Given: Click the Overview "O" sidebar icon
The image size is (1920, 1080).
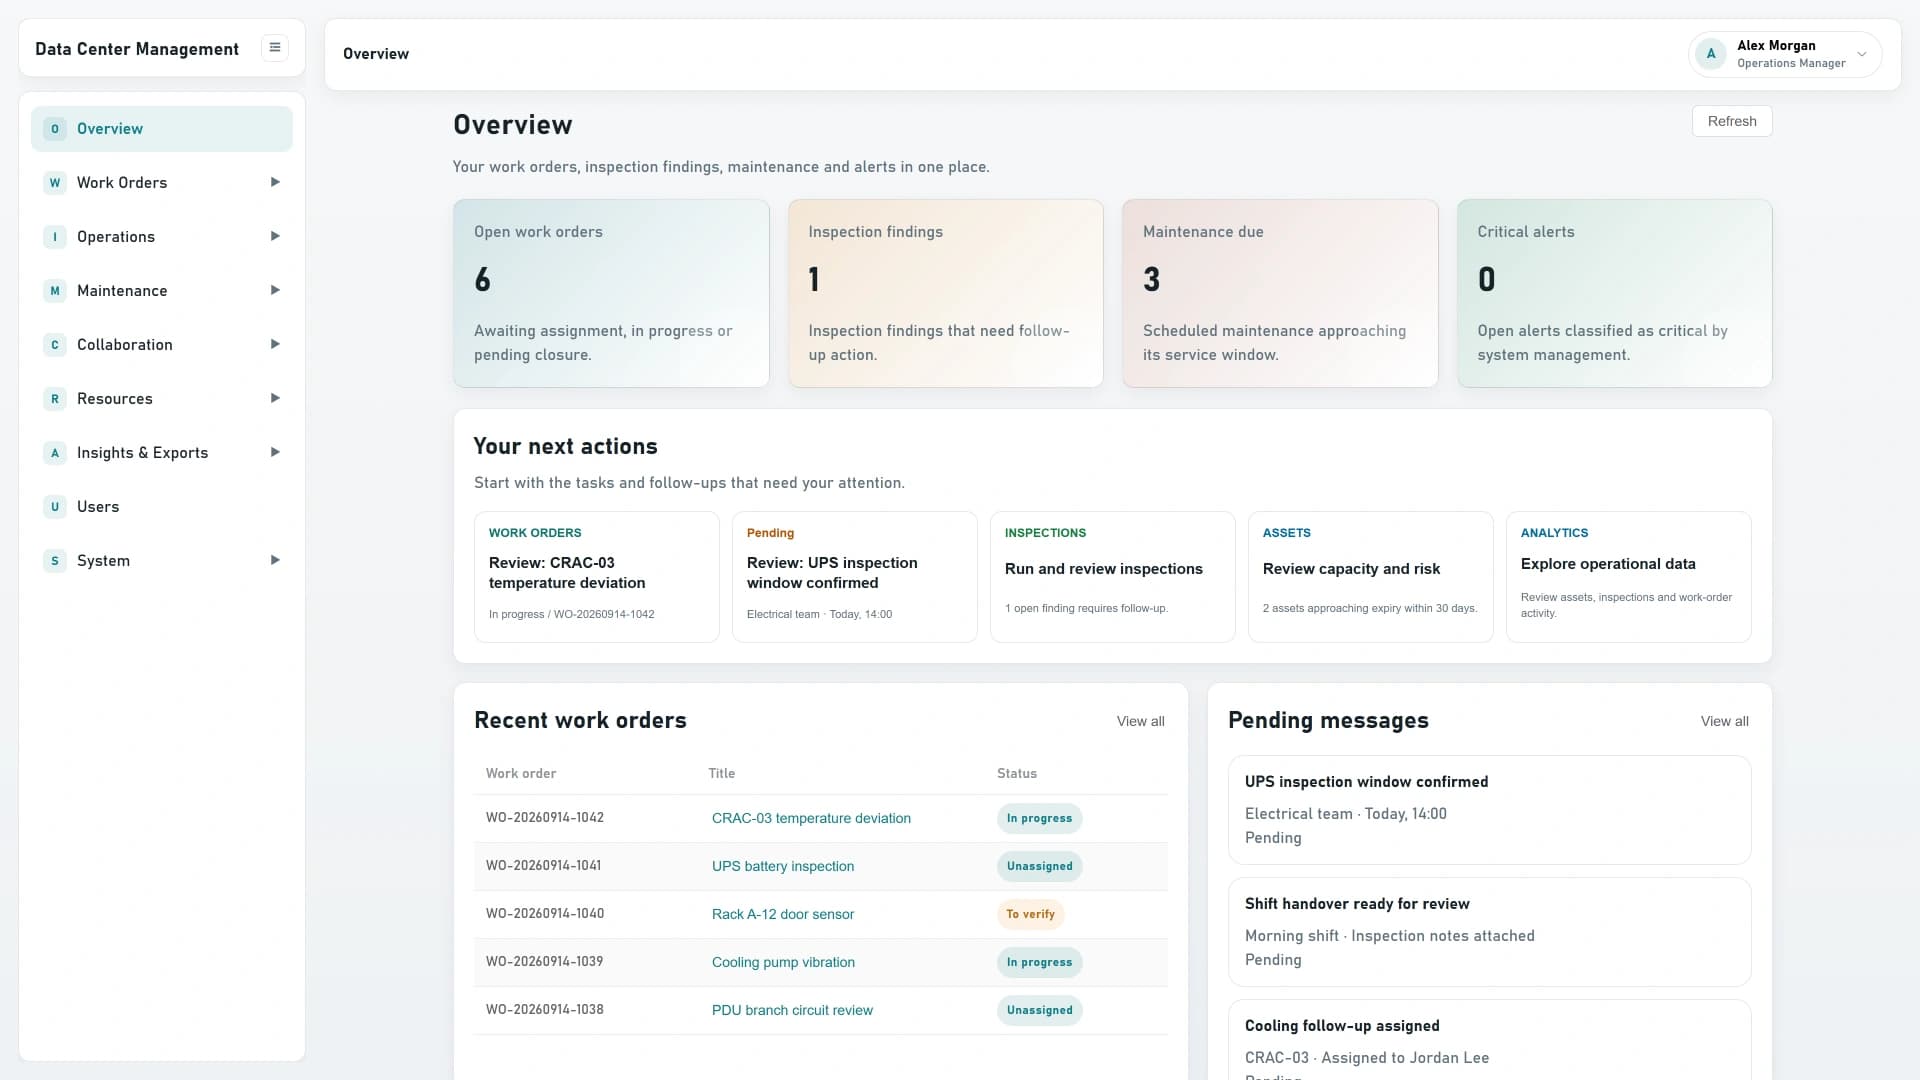Looking at the screenshot, I should click(55, 129).
